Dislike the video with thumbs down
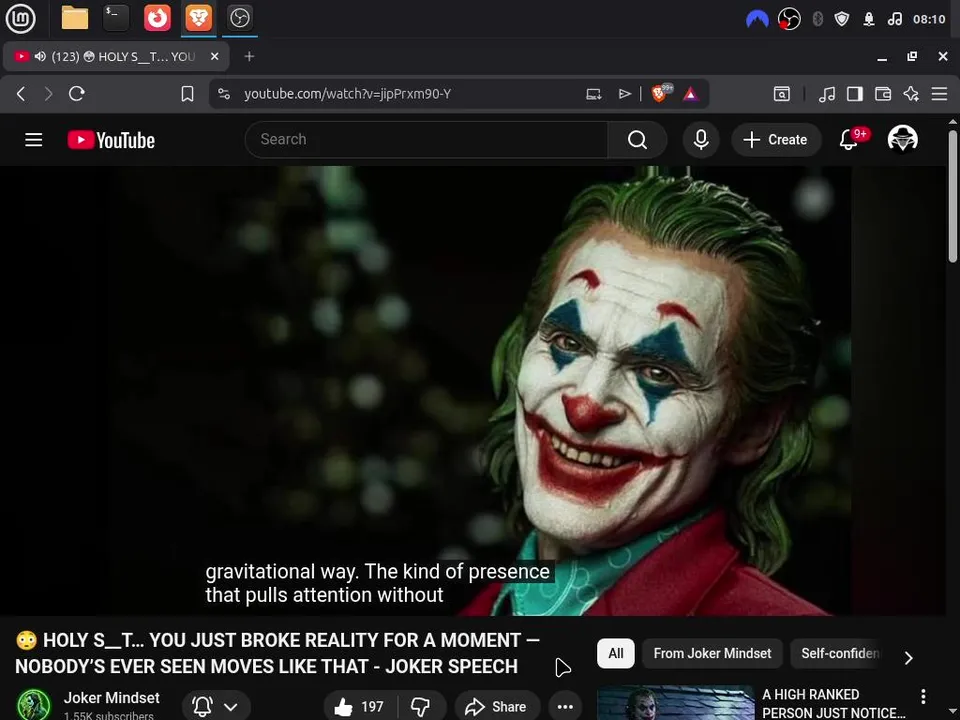960x720 pixels. pos(421,707)
